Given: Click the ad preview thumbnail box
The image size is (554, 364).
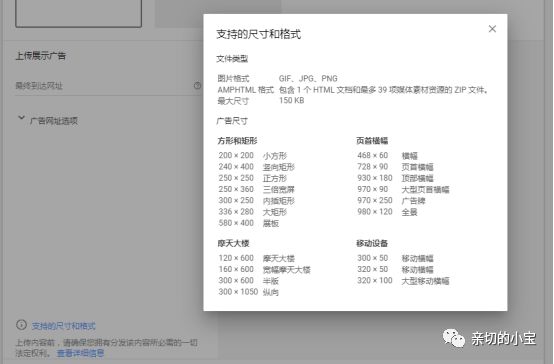Looking at the screenshot, I should (x=78, y=12).
